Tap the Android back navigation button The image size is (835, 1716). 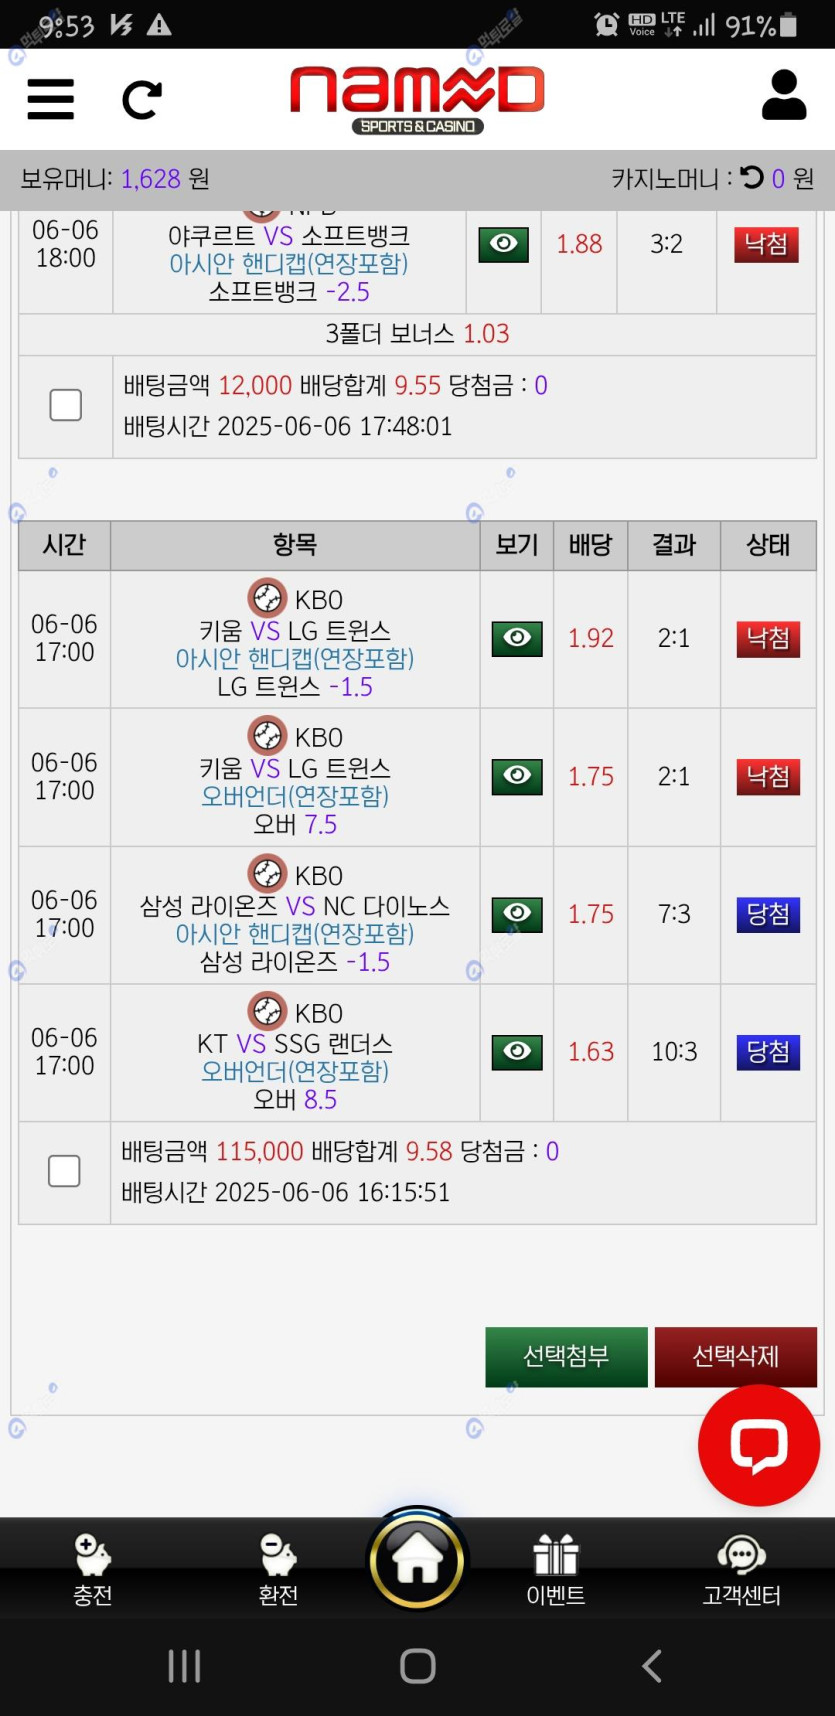coord(651,1666)
